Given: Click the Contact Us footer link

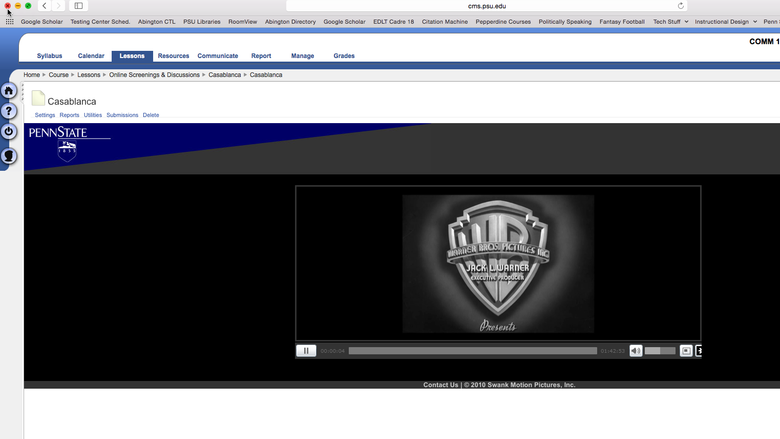Looking at the screenshot, I should [440, 385].
